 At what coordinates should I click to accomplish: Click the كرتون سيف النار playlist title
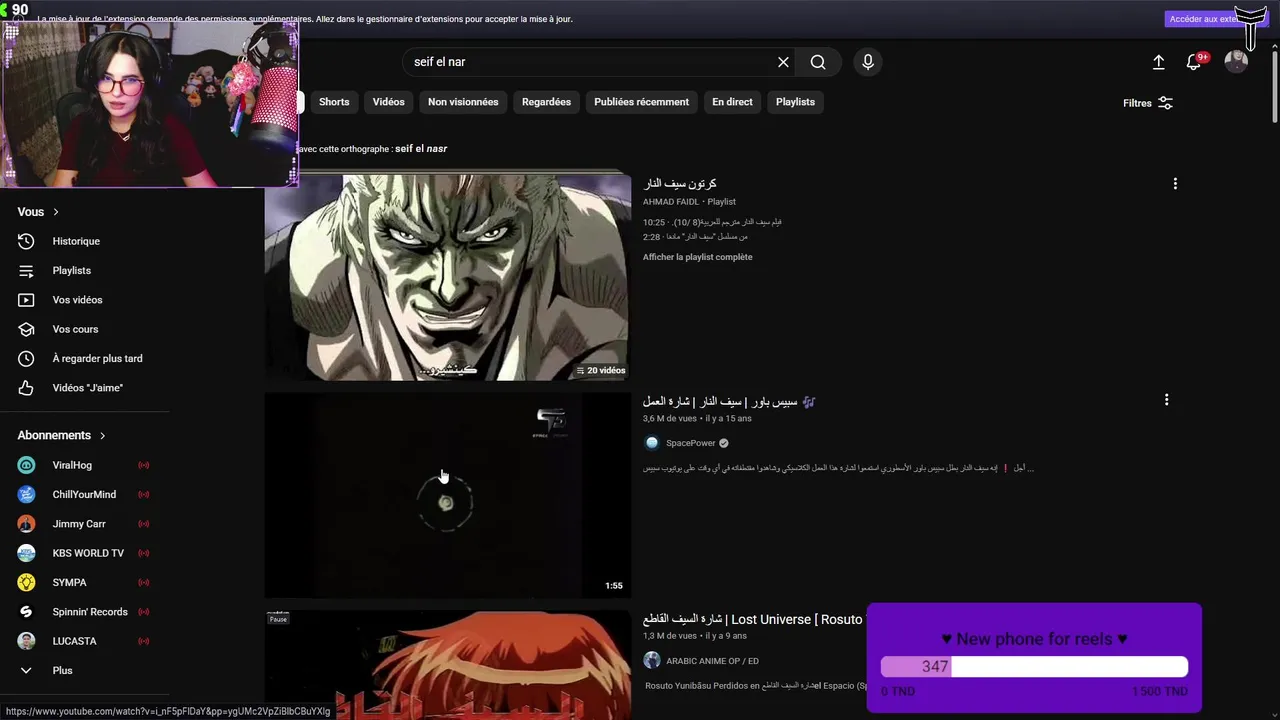[x=680, y=184]
